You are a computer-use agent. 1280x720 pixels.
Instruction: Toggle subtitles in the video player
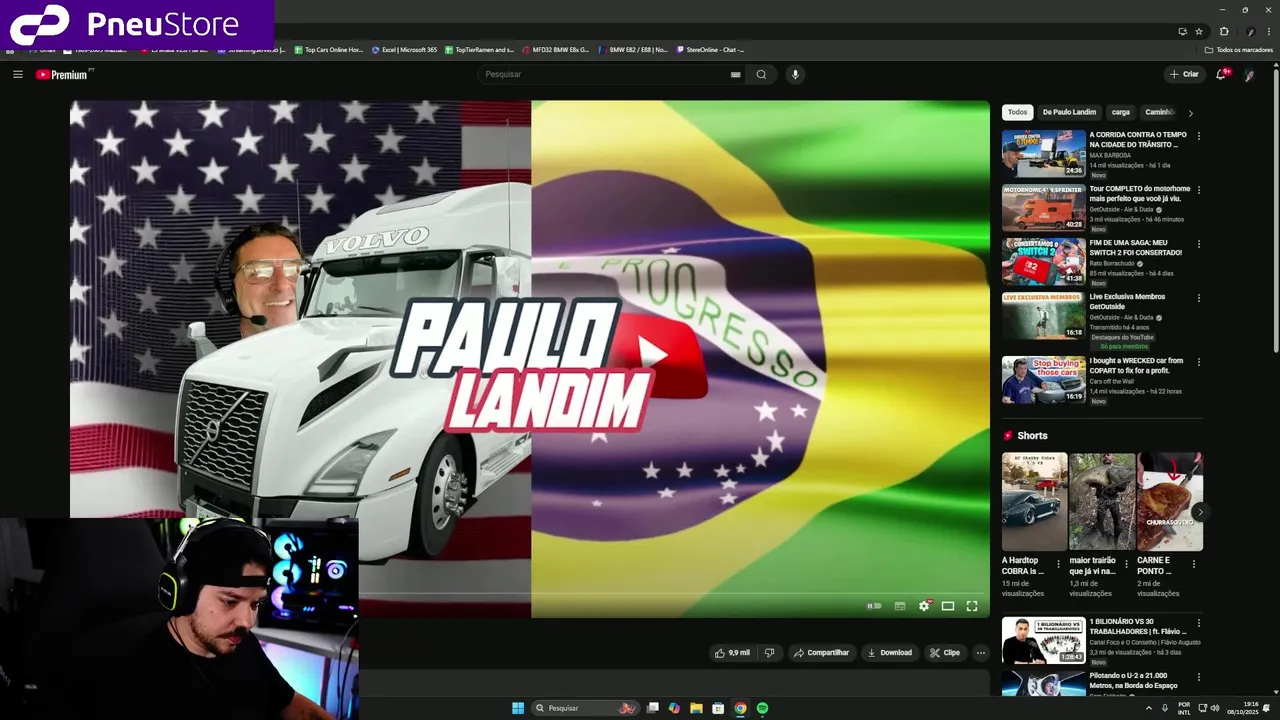[900, 605]
